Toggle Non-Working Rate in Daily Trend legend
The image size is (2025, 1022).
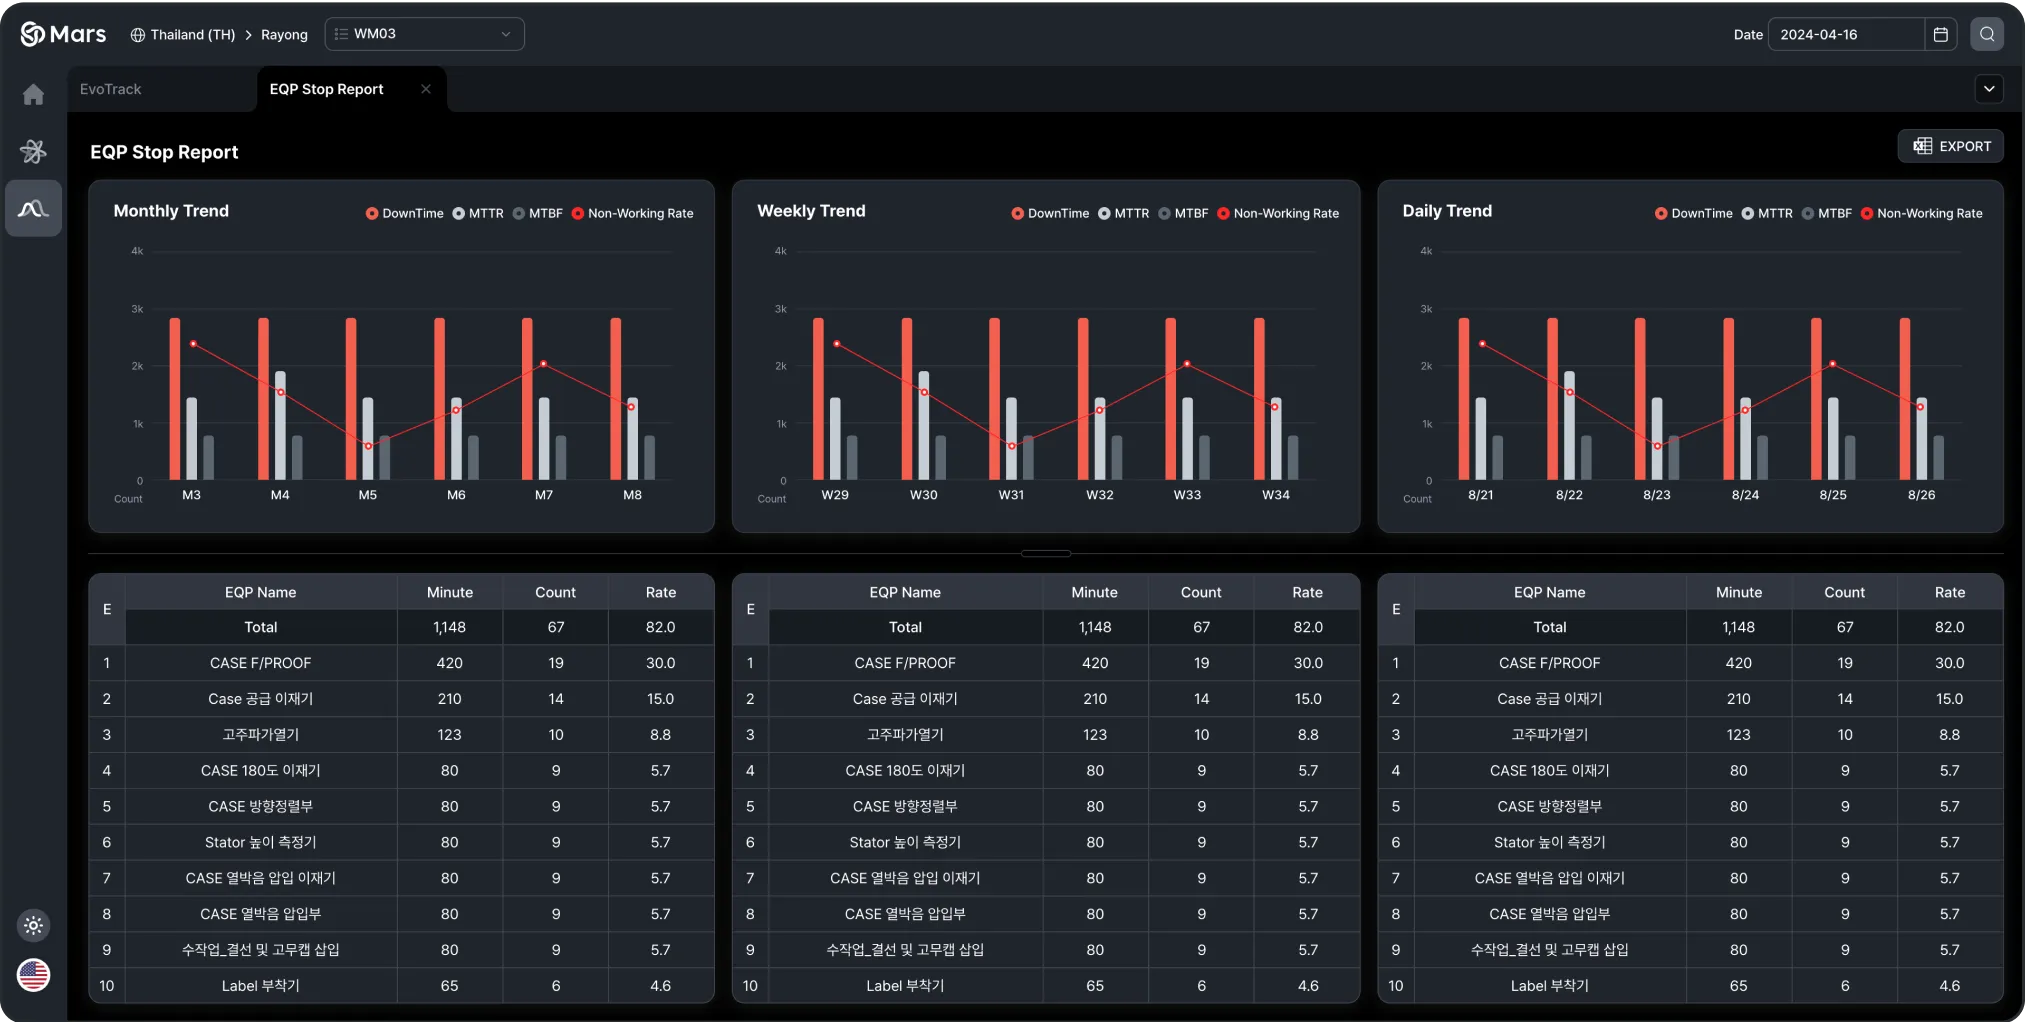[1920, 213]
